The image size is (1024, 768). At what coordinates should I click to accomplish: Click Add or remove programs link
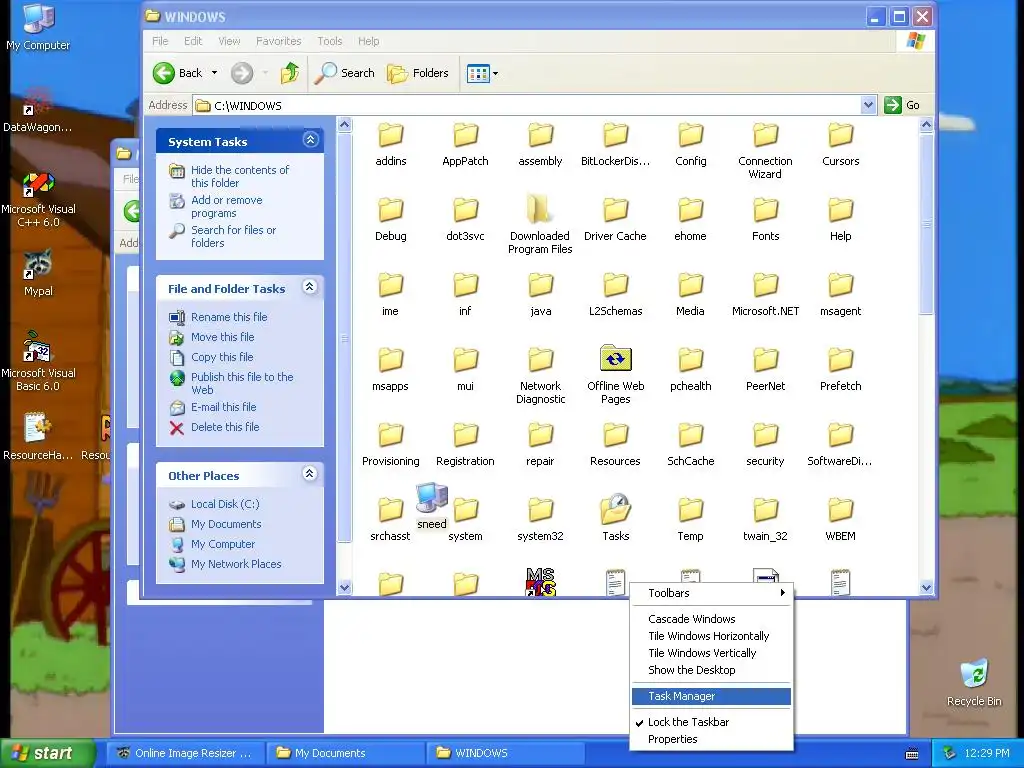[227, 206]
